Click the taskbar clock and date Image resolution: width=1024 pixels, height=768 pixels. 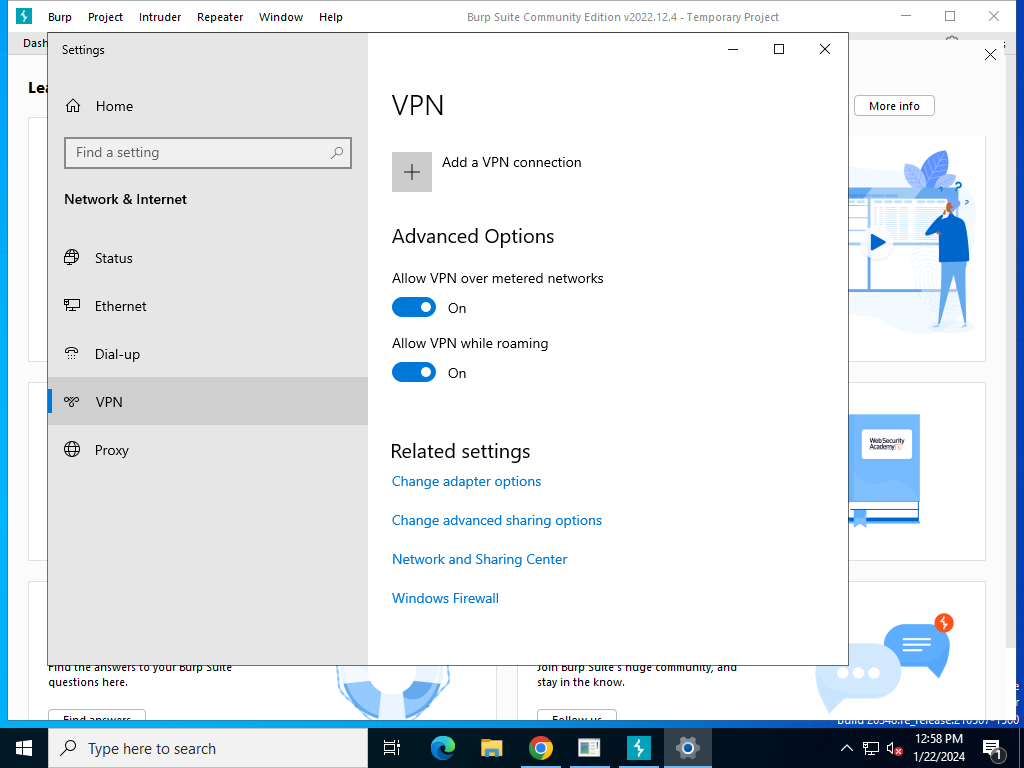tap(939, 748)
